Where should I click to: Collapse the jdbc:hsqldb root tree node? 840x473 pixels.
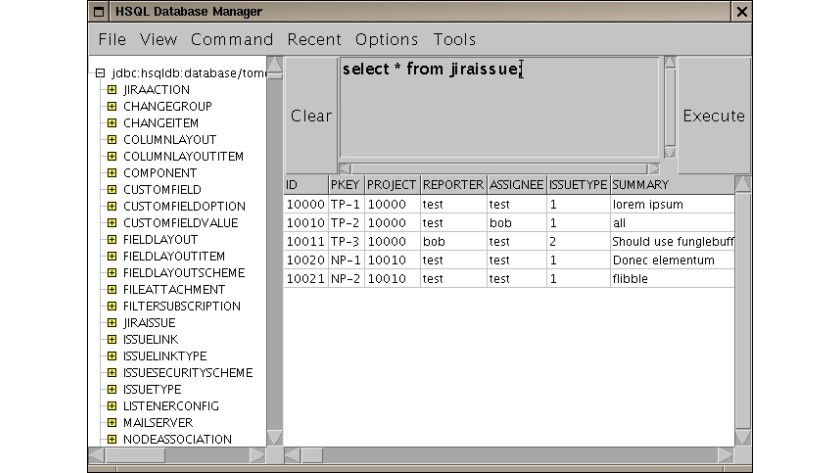pyautogui.click(x=100, y=73)
